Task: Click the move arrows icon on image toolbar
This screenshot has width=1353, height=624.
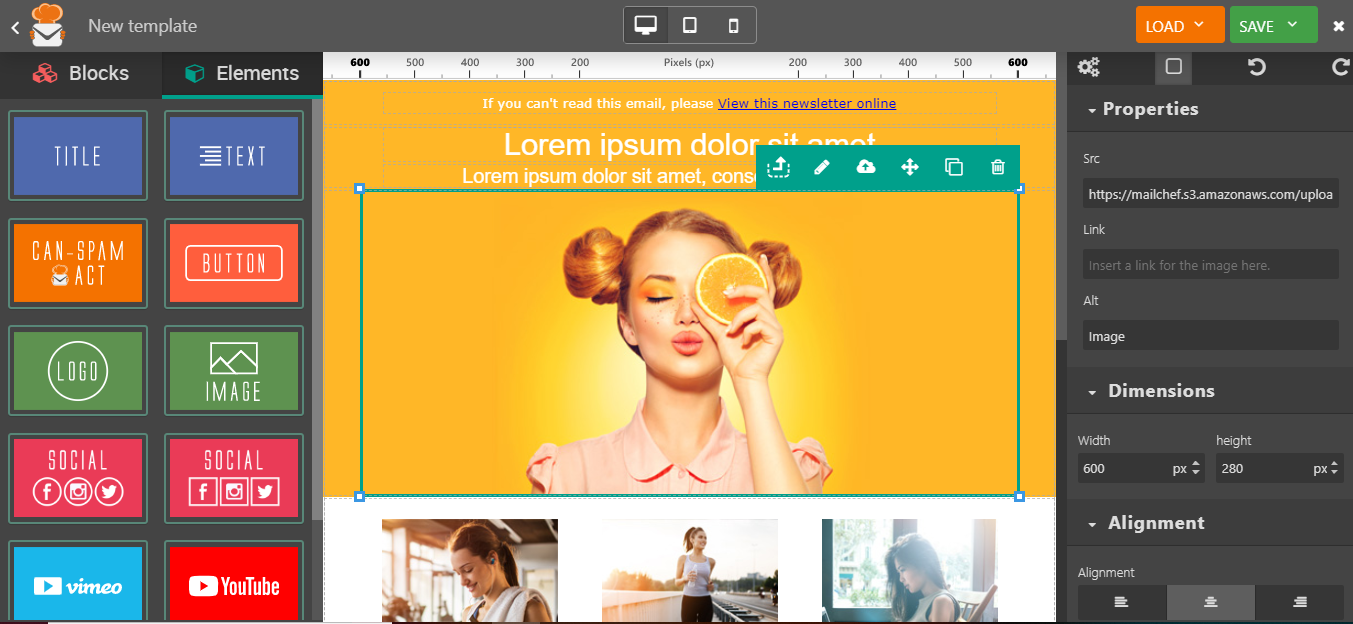Action: (x=910, y=167)
